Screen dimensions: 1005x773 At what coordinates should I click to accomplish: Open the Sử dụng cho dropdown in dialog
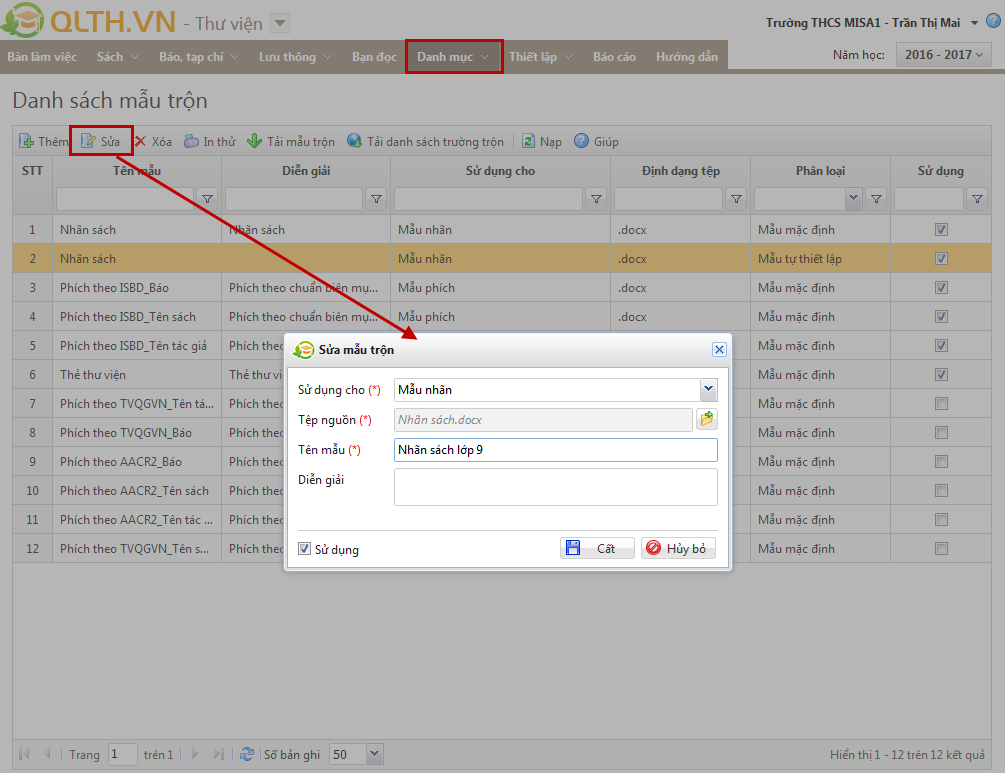pyautogui.click(x=708, y=389)
